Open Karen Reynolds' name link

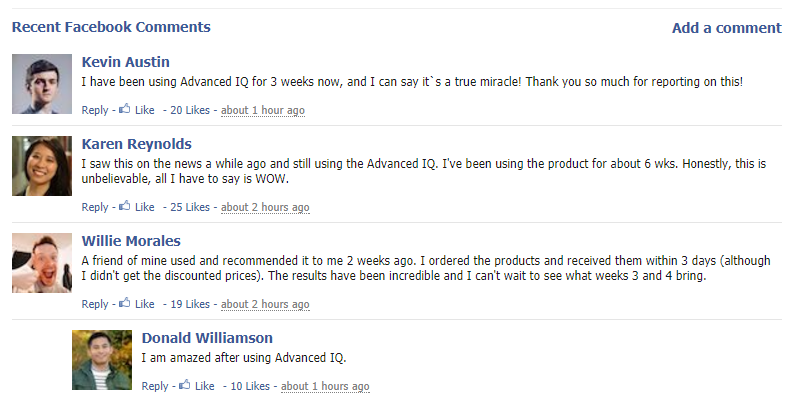(x=137, y=144)
